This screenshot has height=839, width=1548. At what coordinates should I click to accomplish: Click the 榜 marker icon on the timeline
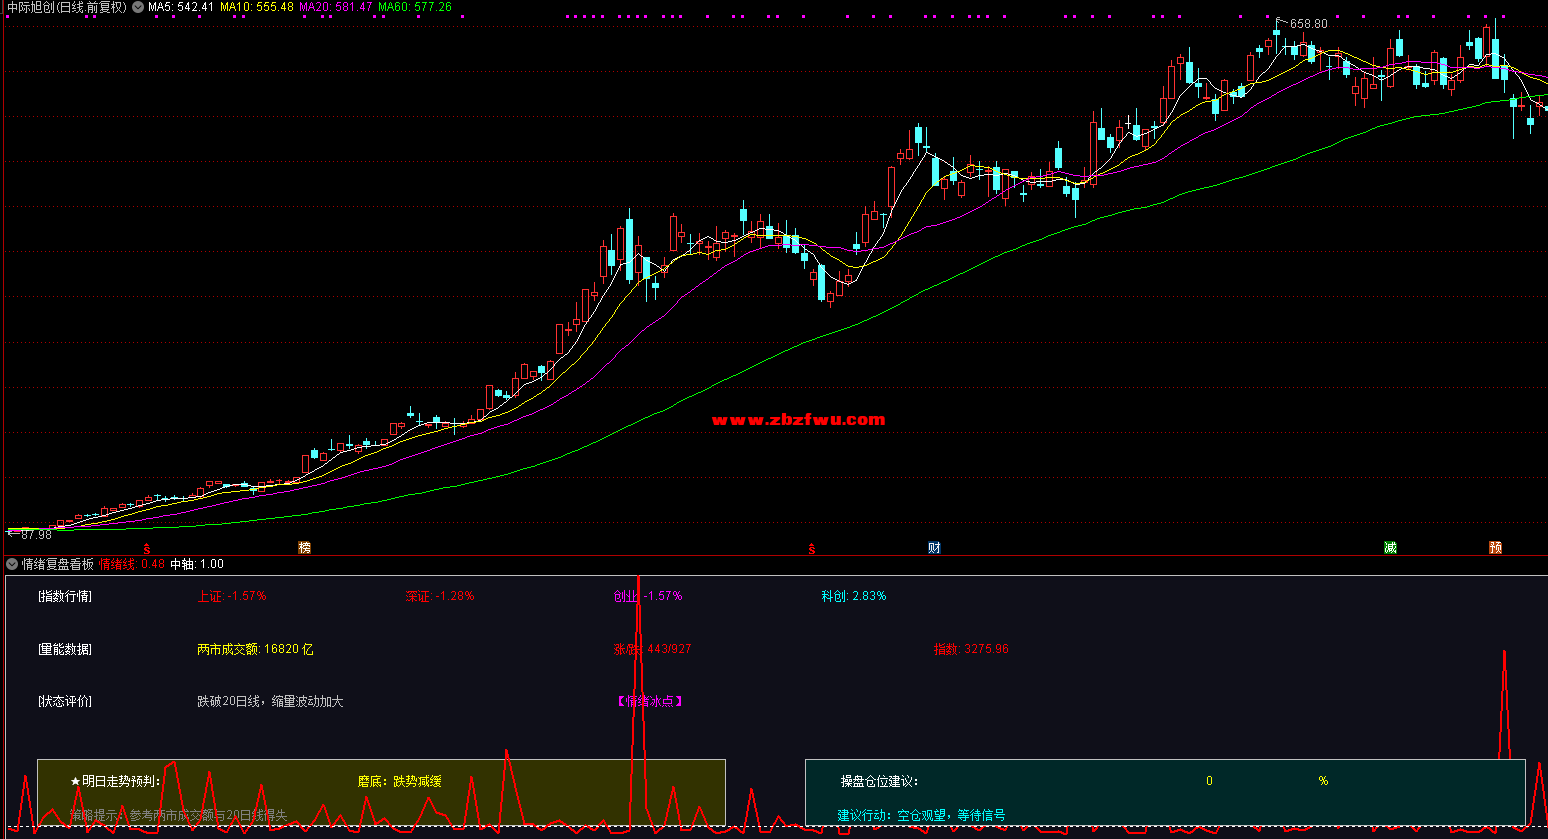(x=305, y=548)
